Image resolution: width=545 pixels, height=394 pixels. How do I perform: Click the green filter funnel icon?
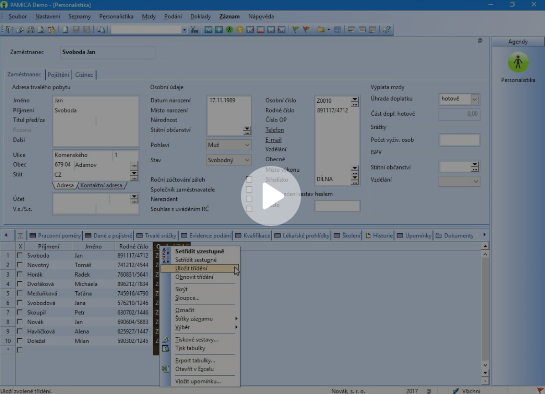[x=295, y=30]
